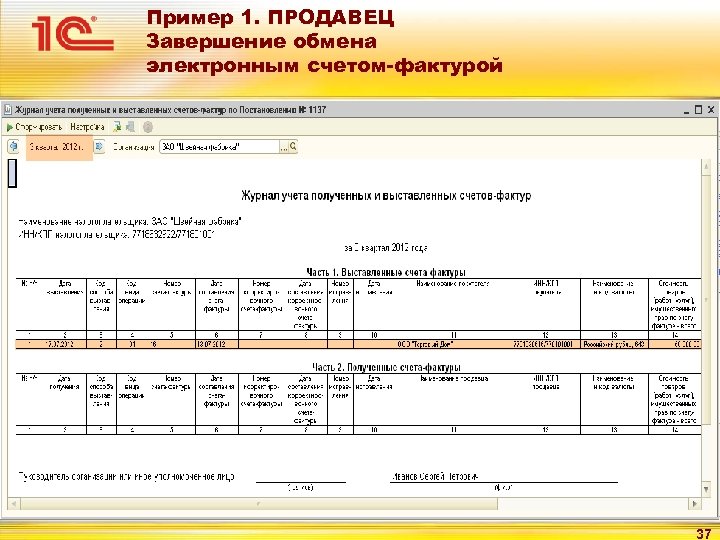
Task: Click the period line 'за 3 квартал 2012 года'
Action: (x=386, y=248)
